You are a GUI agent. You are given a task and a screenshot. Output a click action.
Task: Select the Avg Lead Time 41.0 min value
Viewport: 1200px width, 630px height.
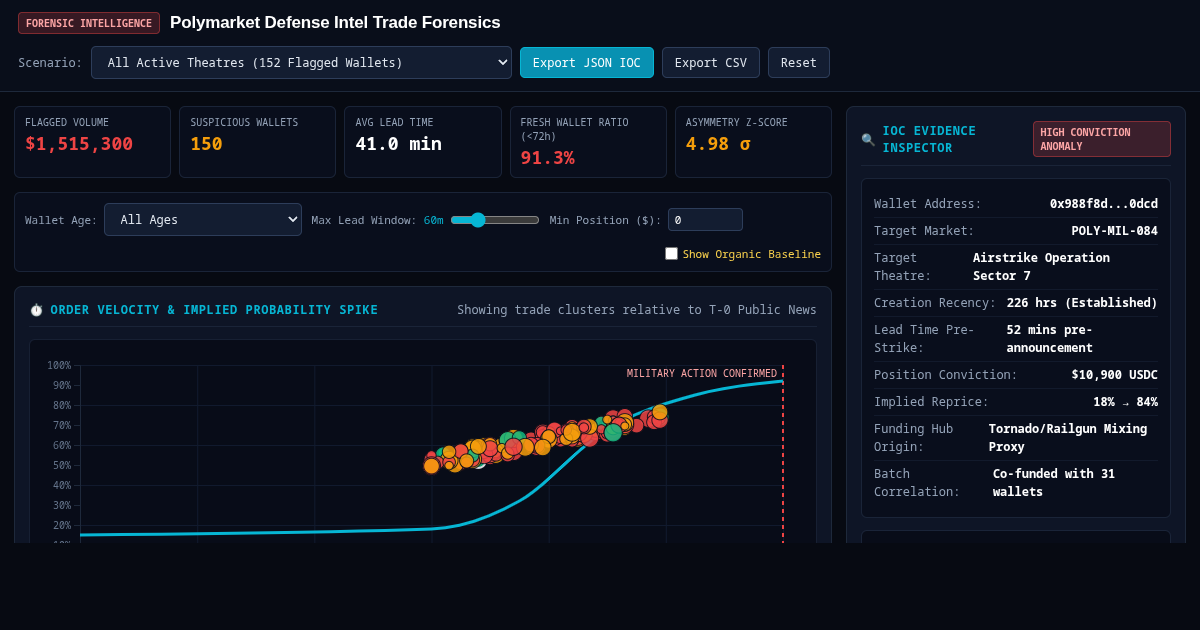coord(398,144)
